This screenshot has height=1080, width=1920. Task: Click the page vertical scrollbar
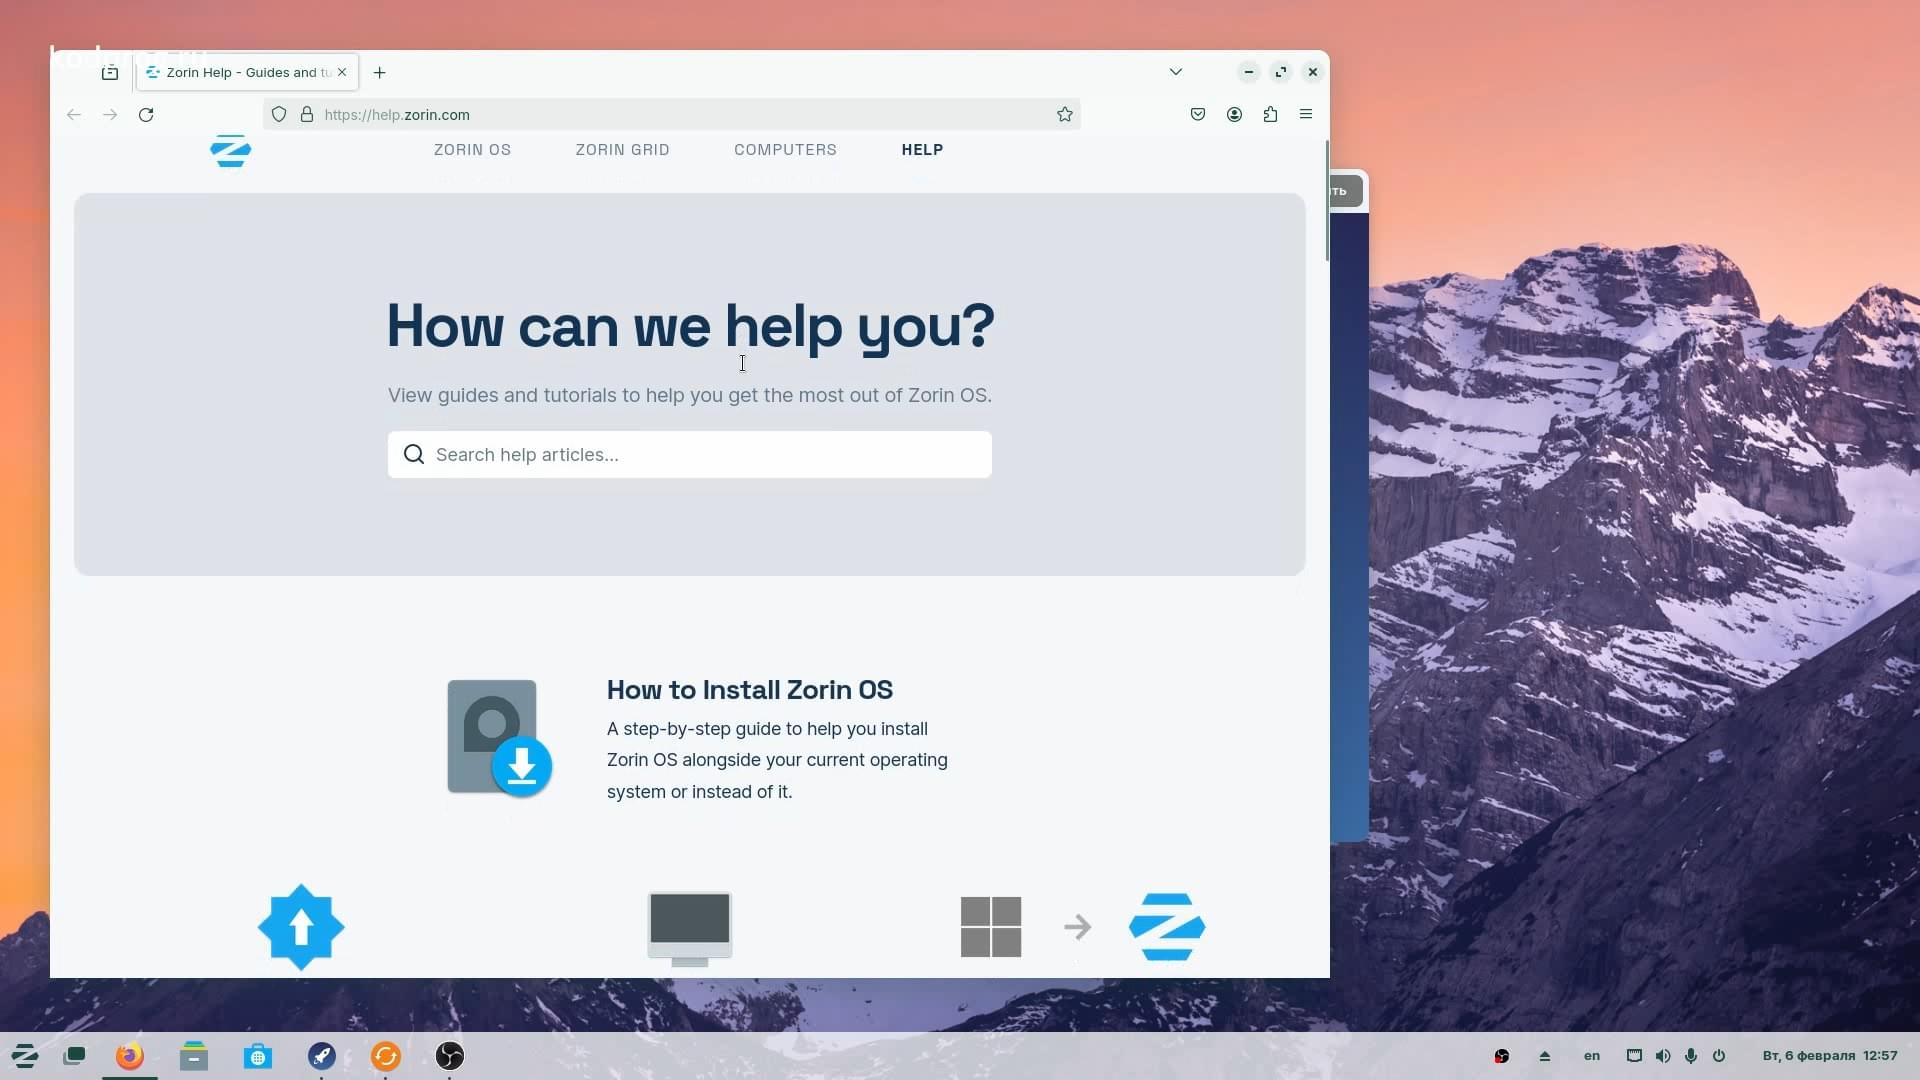(x=1327, y=201)
